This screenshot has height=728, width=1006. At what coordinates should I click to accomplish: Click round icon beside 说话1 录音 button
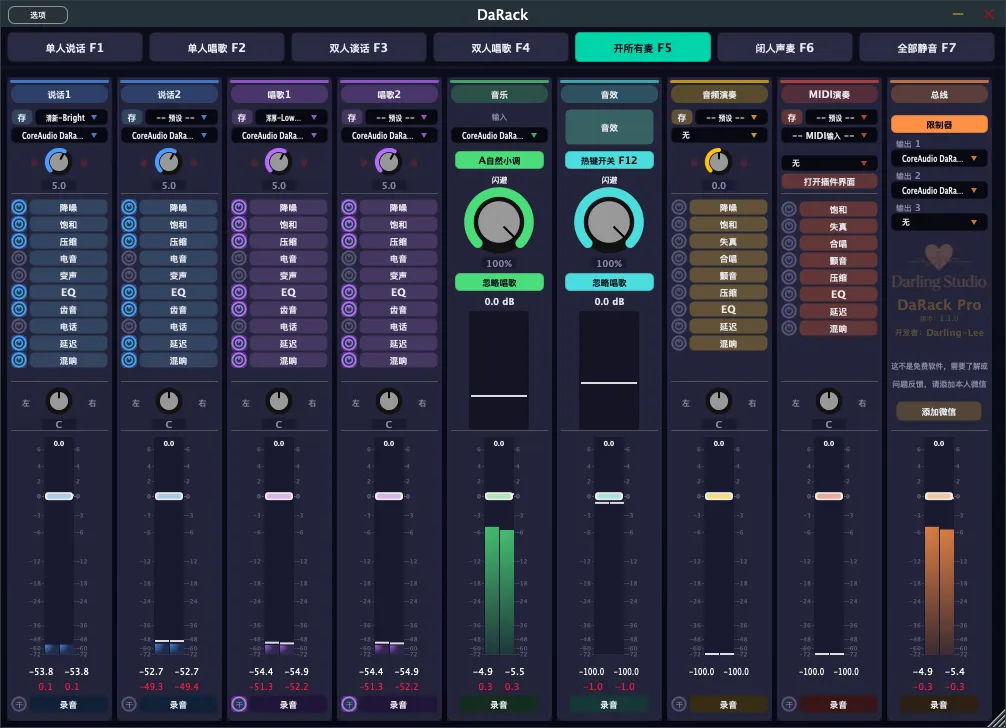click(19, 704)
